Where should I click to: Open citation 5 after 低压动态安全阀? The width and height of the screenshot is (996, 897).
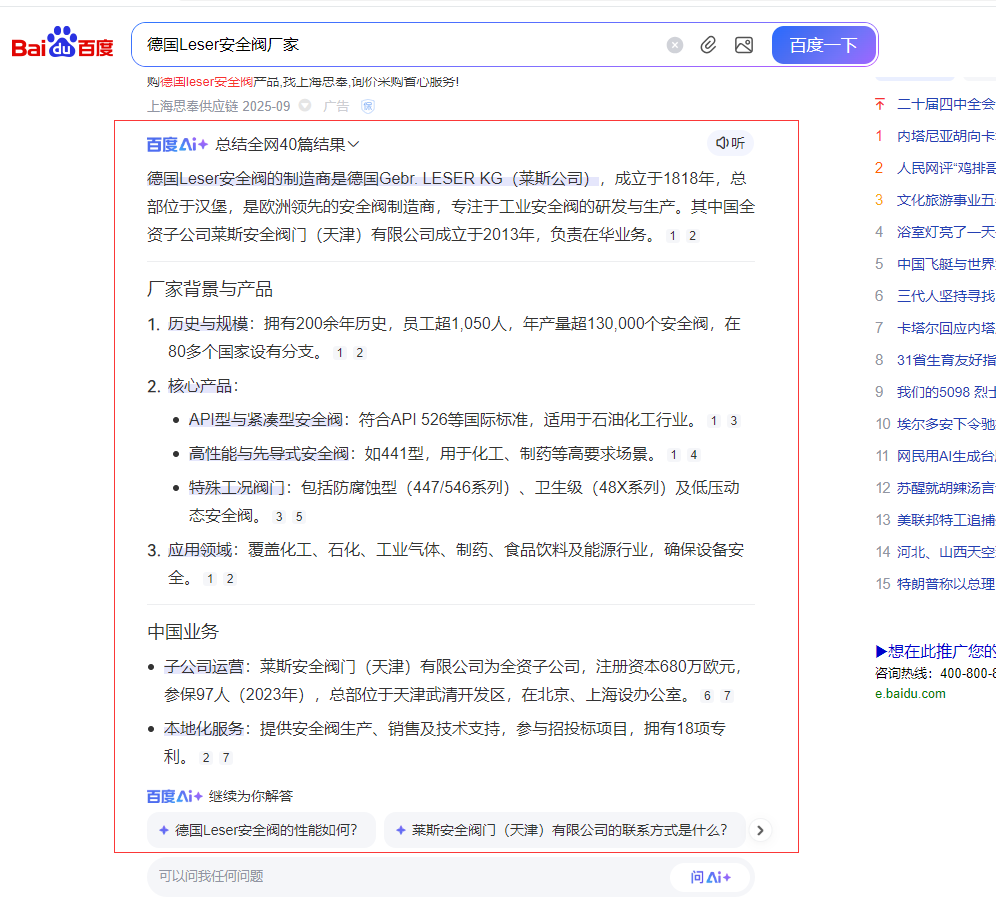pos(298,517)
